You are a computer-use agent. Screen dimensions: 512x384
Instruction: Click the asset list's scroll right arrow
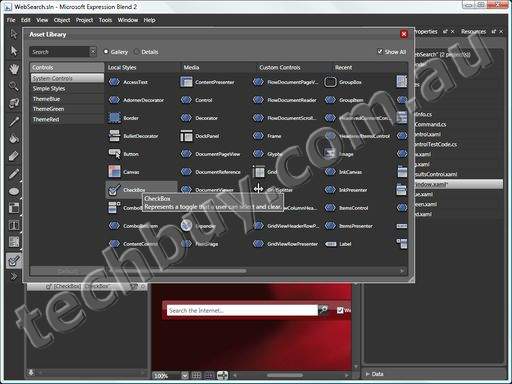pyautogui.click(x=402, y=271)
